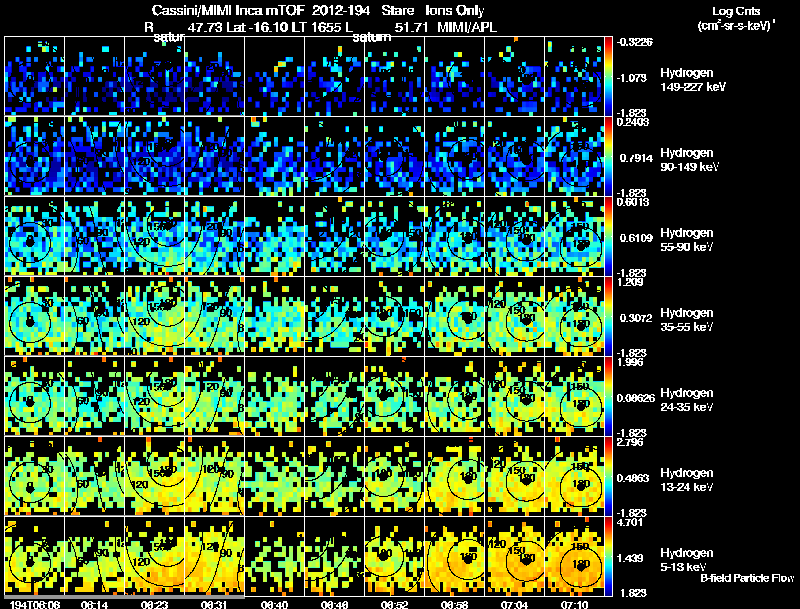Click the 'Hydrogen 24-35 keV' row label
The image size is (800, 609).
pyautogui.click(x=687, y=400)
